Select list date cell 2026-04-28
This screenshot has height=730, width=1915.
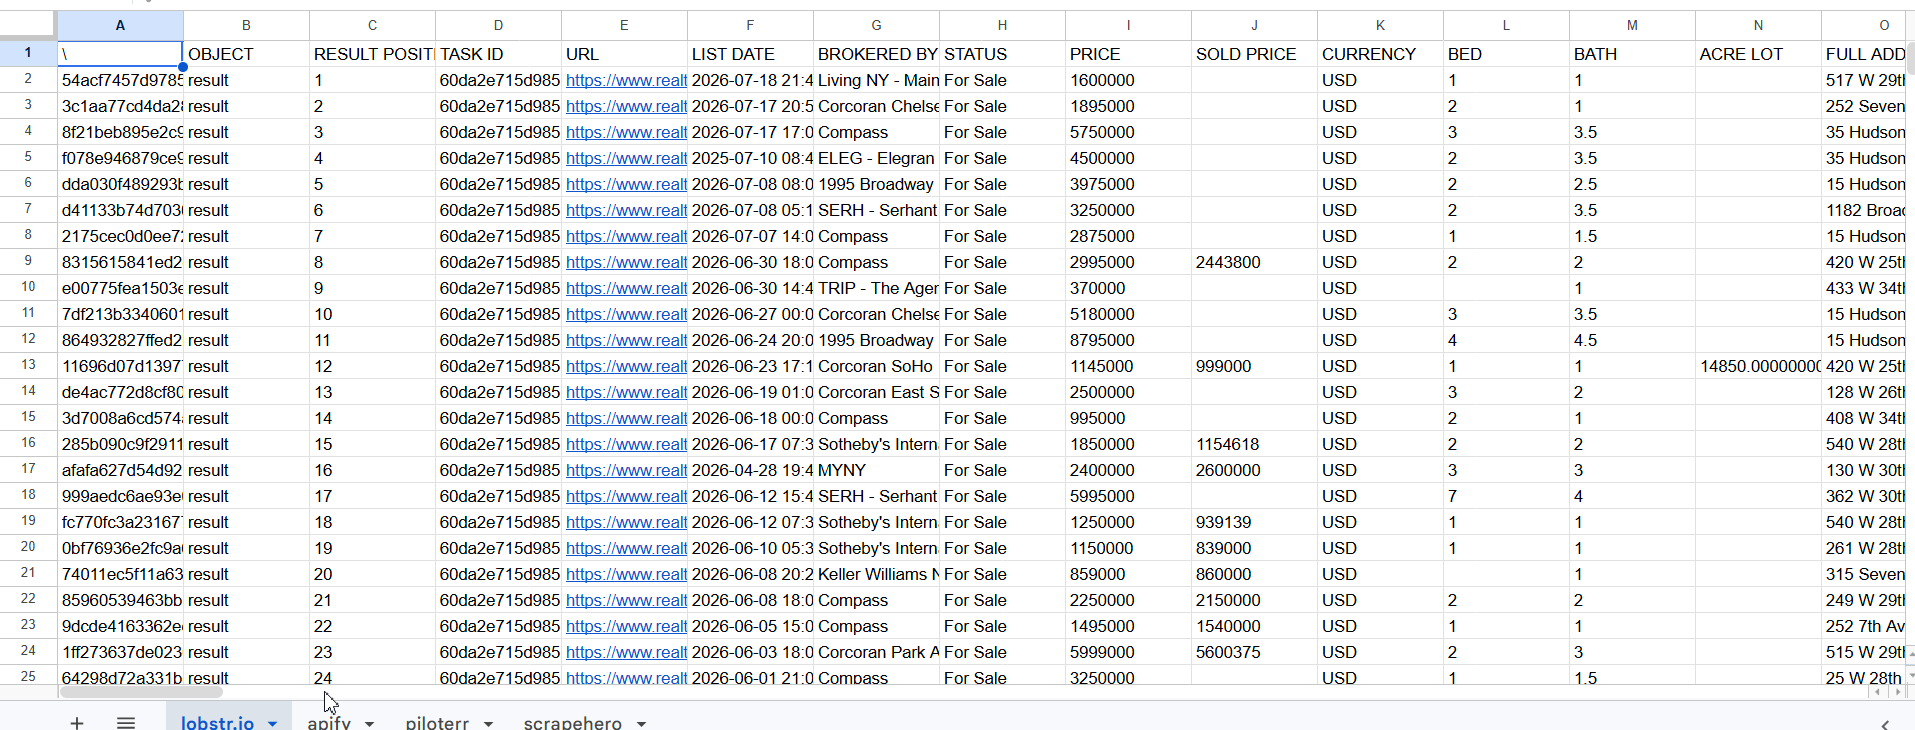[750, 470]
